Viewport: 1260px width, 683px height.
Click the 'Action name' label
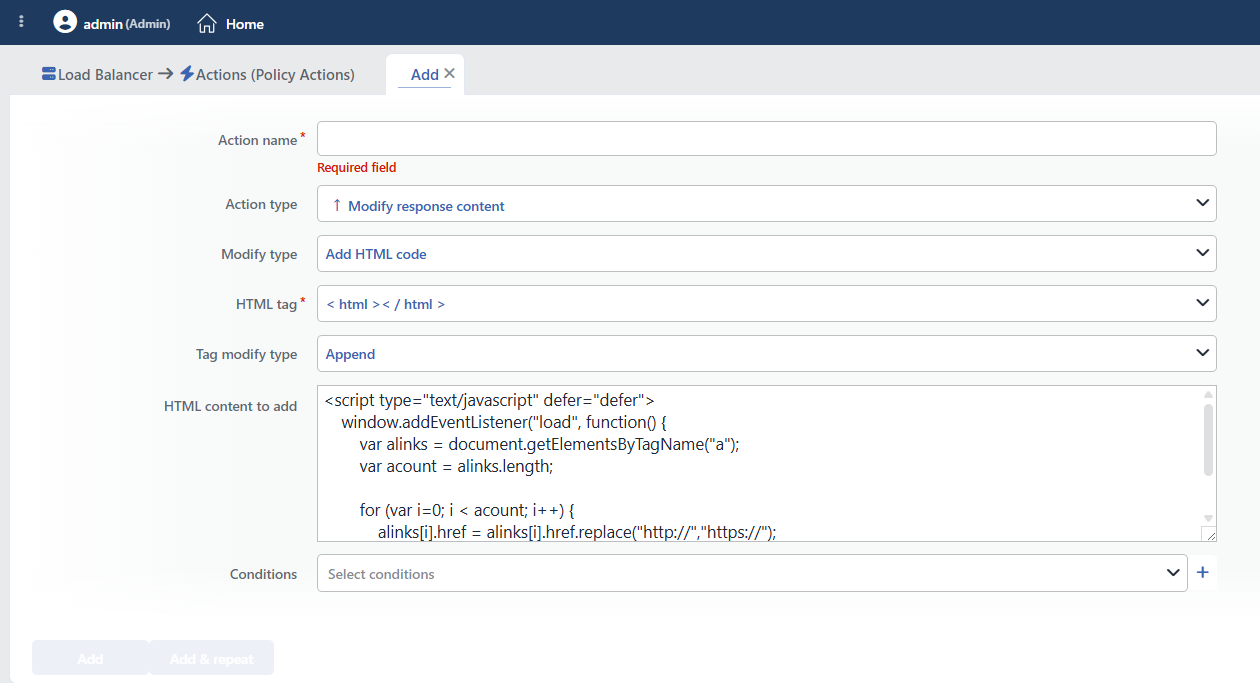(x=258, y=140)
